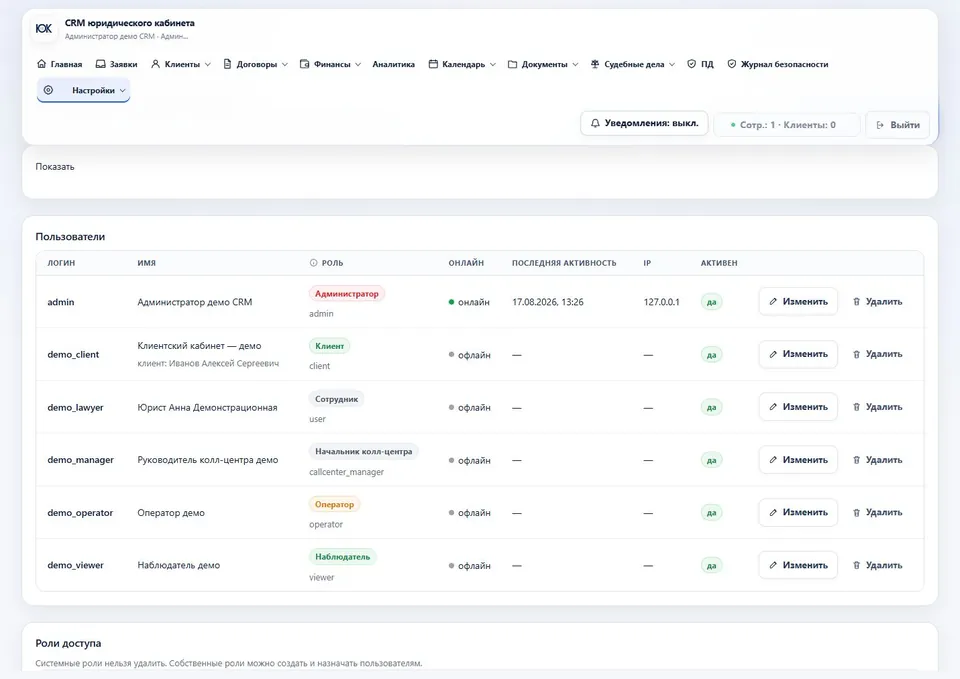Click the pencil icon in demo_client row

(773, 354)
